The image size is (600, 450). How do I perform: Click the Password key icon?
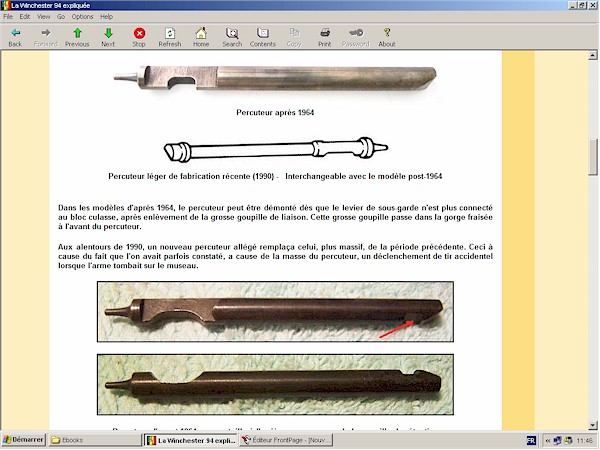355,37
